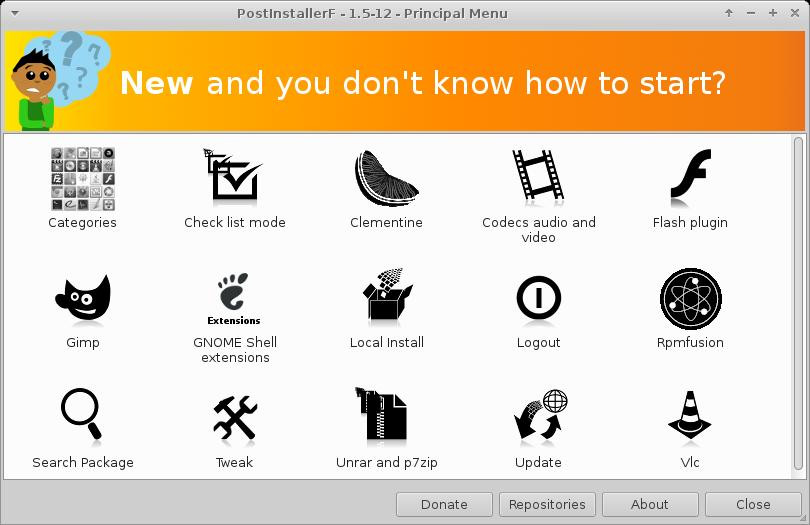Click the GNOME Shell extensions foot icon
Screen dimensions: 810x525
(233, 299)
